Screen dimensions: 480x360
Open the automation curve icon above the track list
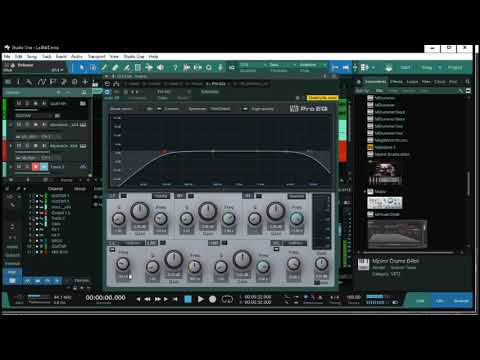[41, 82]
